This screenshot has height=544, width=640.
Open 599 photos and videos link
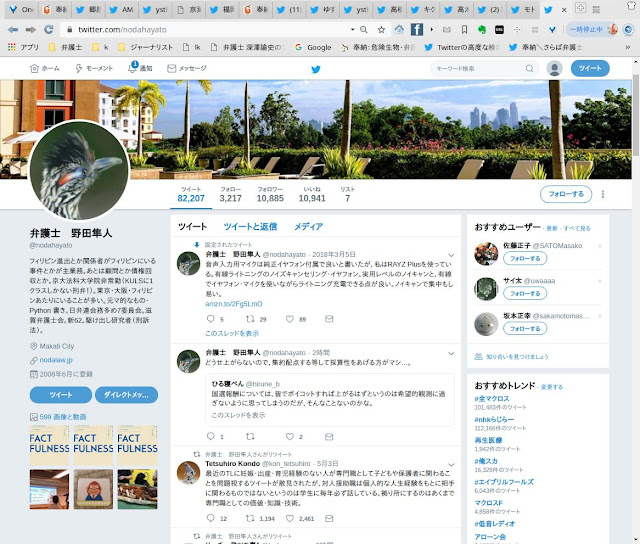(63, 417)
